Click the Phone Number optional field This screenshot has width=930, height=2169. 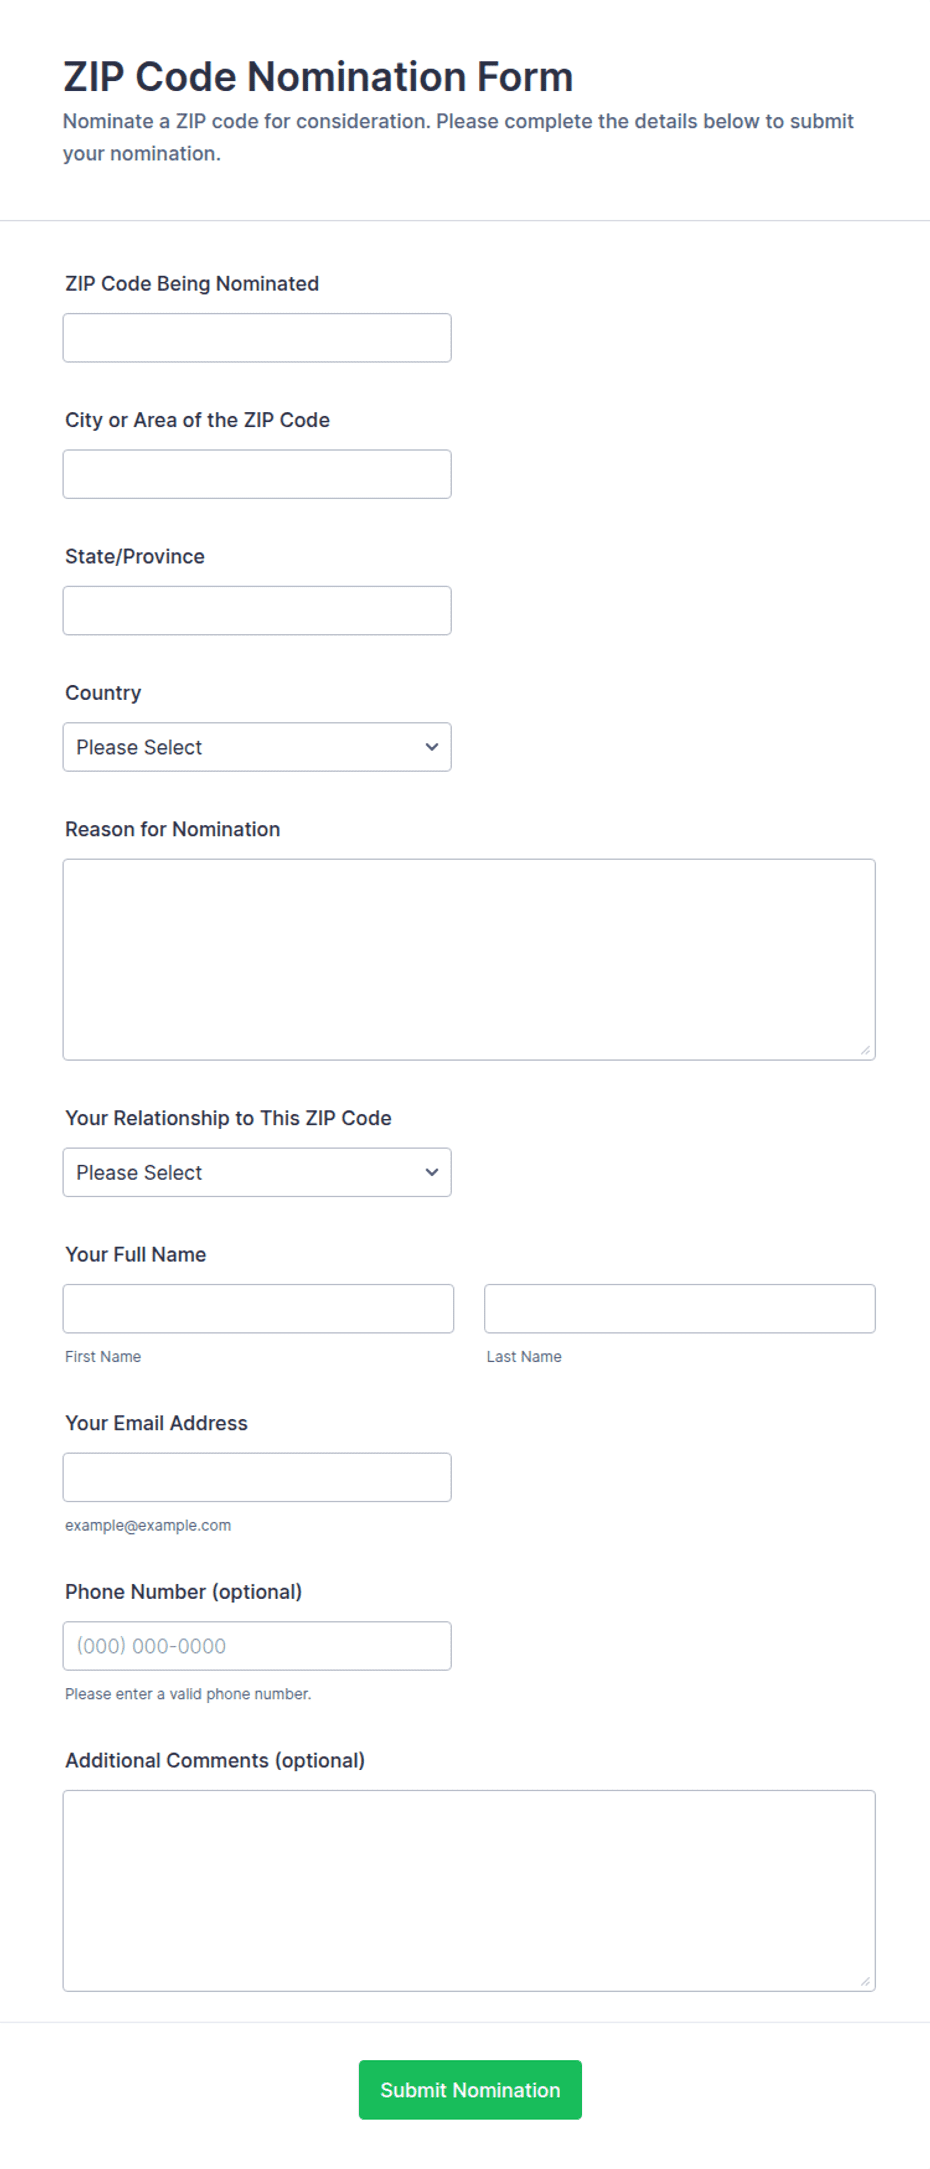click(257, 1646)
